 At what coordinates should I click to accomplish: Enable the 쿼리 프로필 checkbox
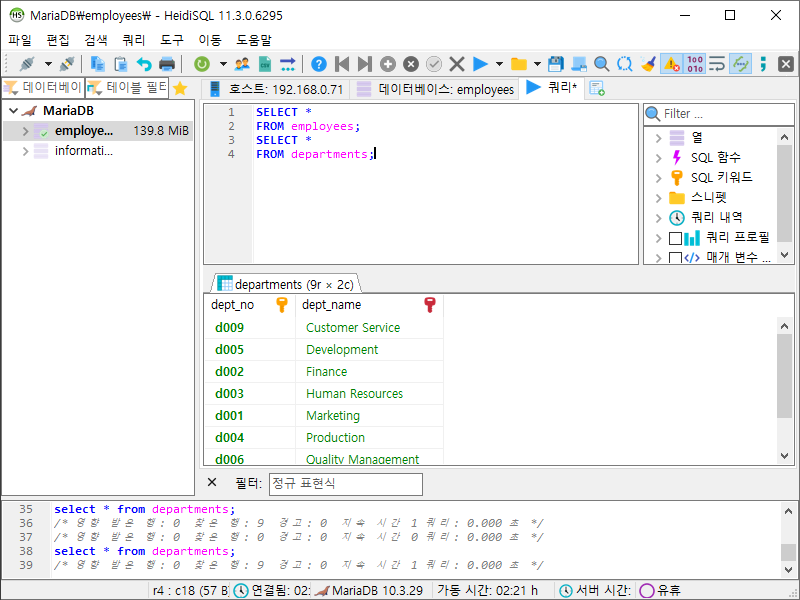[676, 238]
